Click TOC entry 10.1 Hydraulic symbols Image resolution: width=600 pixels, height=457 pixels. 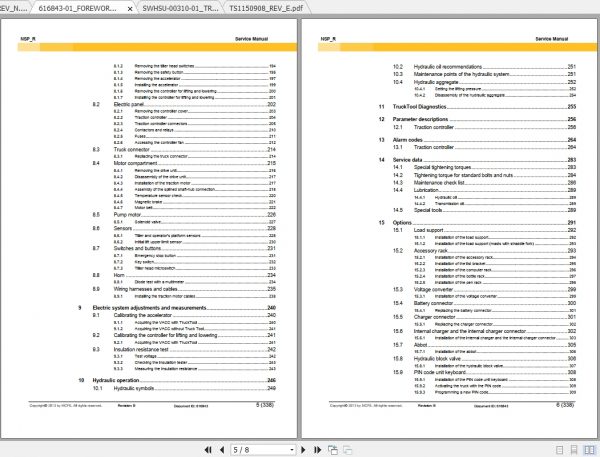[x=184, y=388]
